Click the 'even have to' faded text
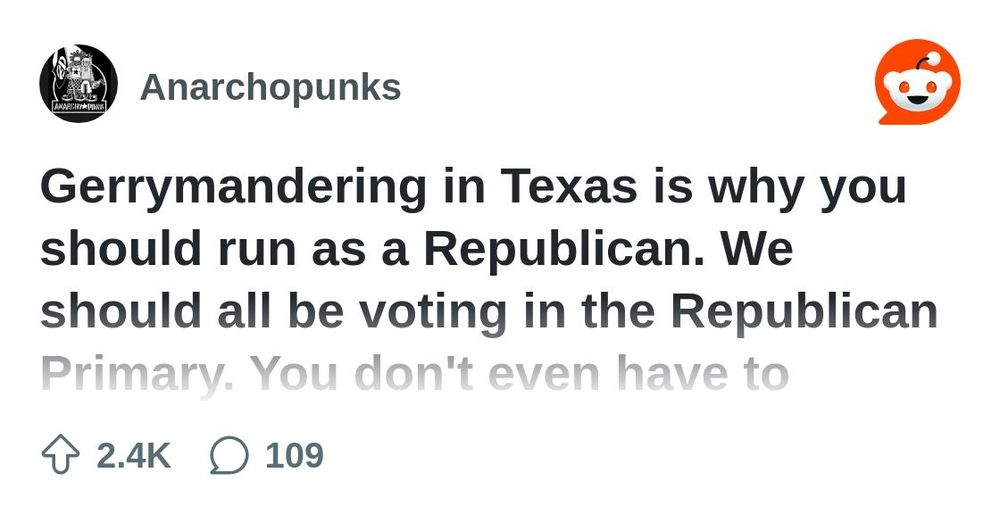The image size is (1000, 521). [x=638, y=375]
